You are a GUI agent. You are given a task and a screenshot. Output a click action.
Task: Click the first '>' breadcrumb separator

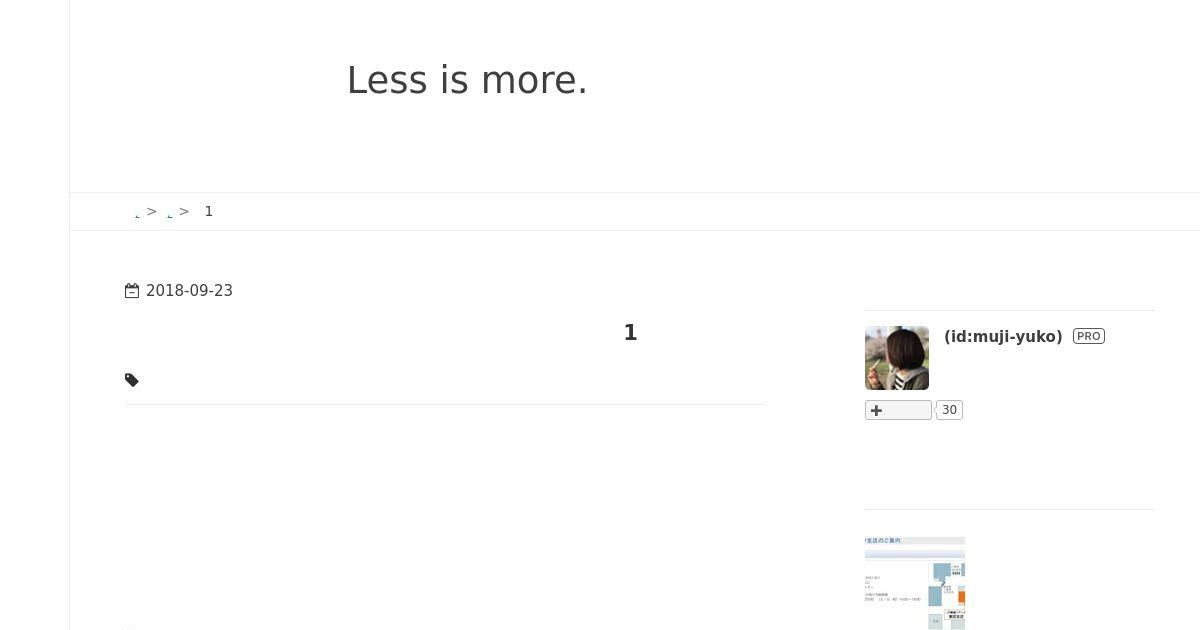click(x=152, y=212)
